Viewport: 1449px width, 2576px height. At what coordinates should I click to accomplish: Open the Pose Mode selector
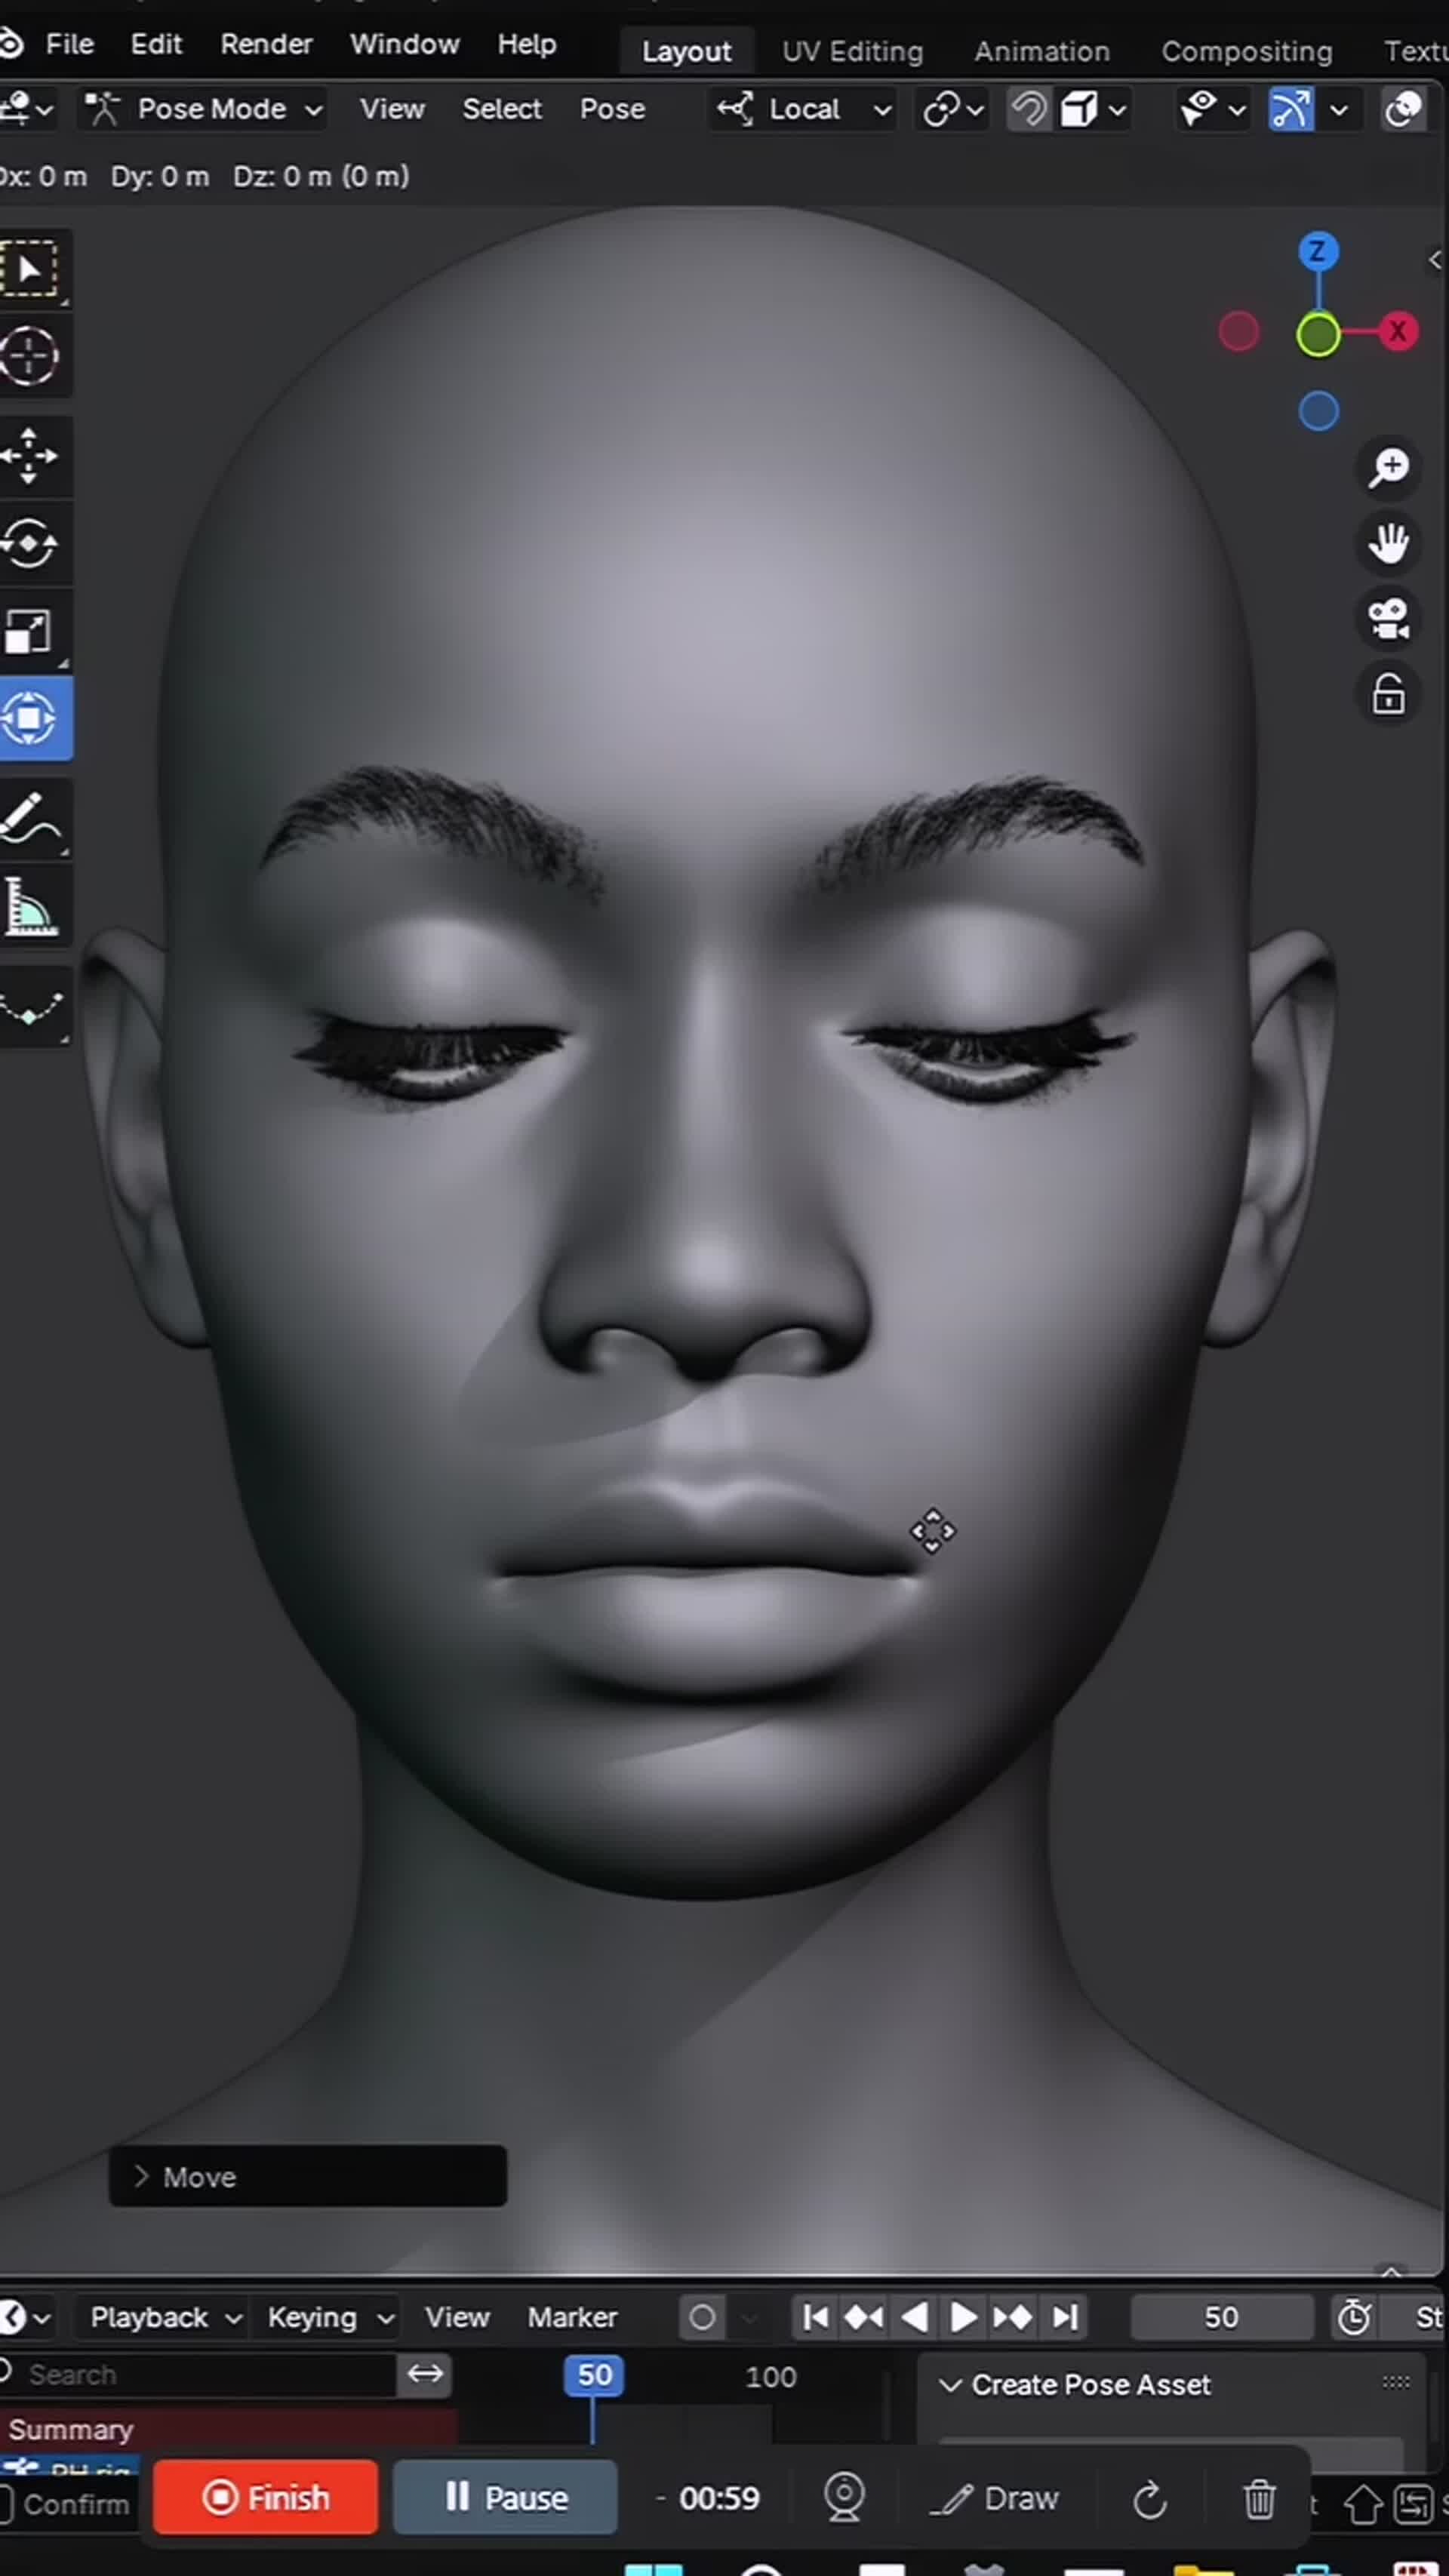(210, 109)
